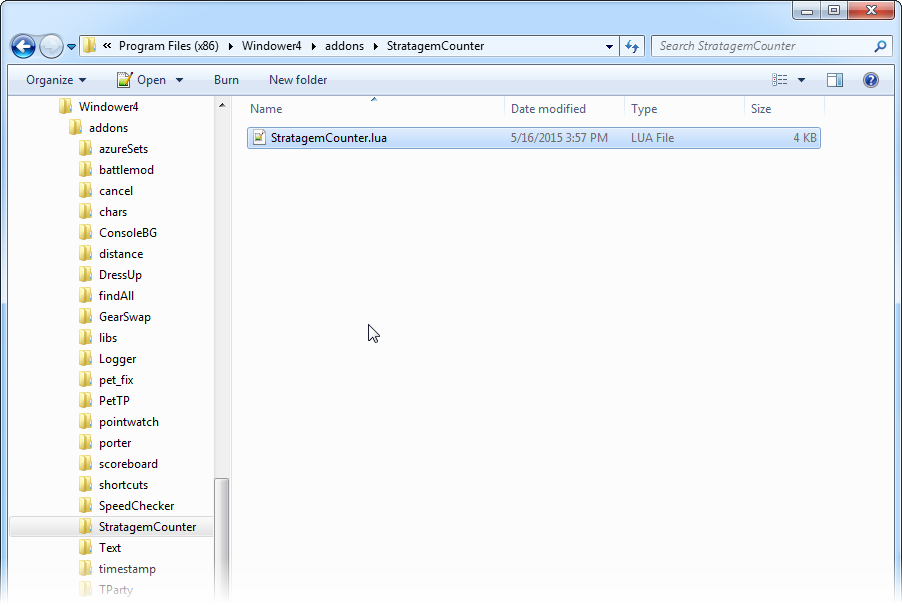Screen dimensions: 902x606
Task: Maximize the Explorer window
Action: [834, 10]
